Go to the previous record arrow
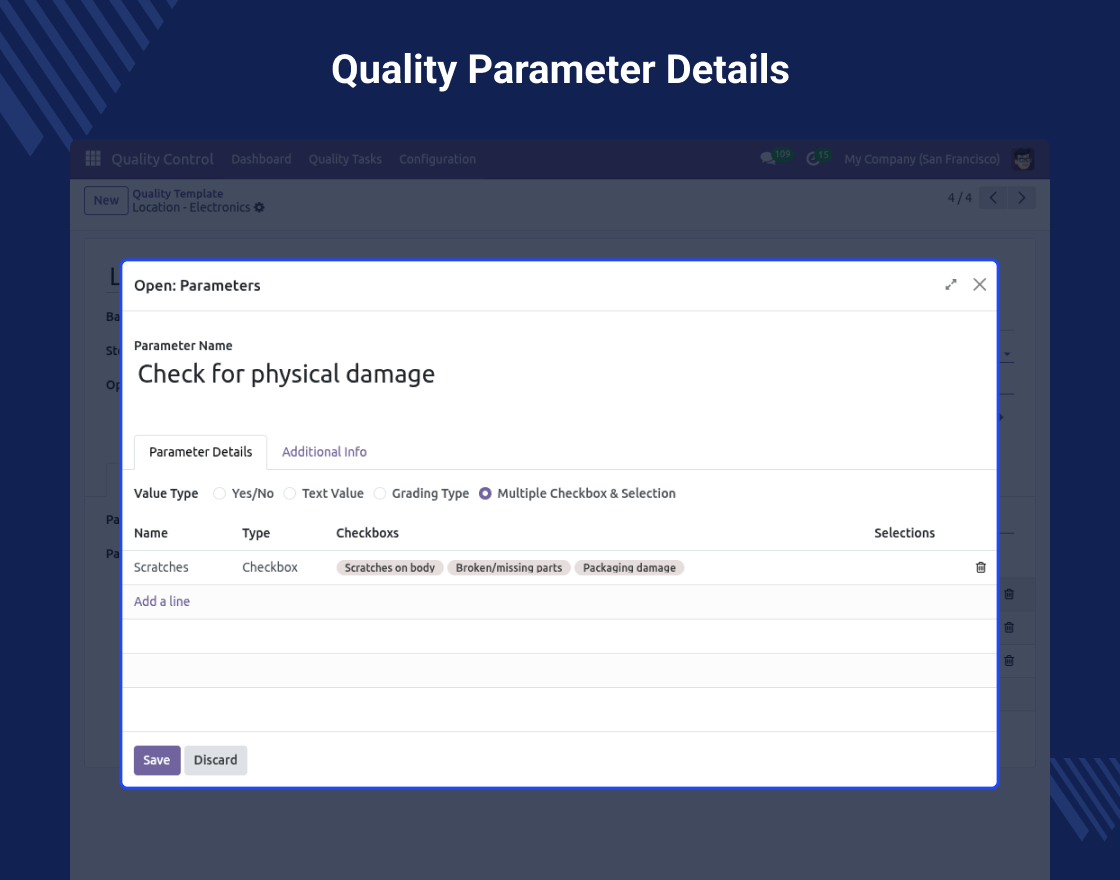Screen dimensions: 1120x880 pyautogui.click(x=993, y=198)
